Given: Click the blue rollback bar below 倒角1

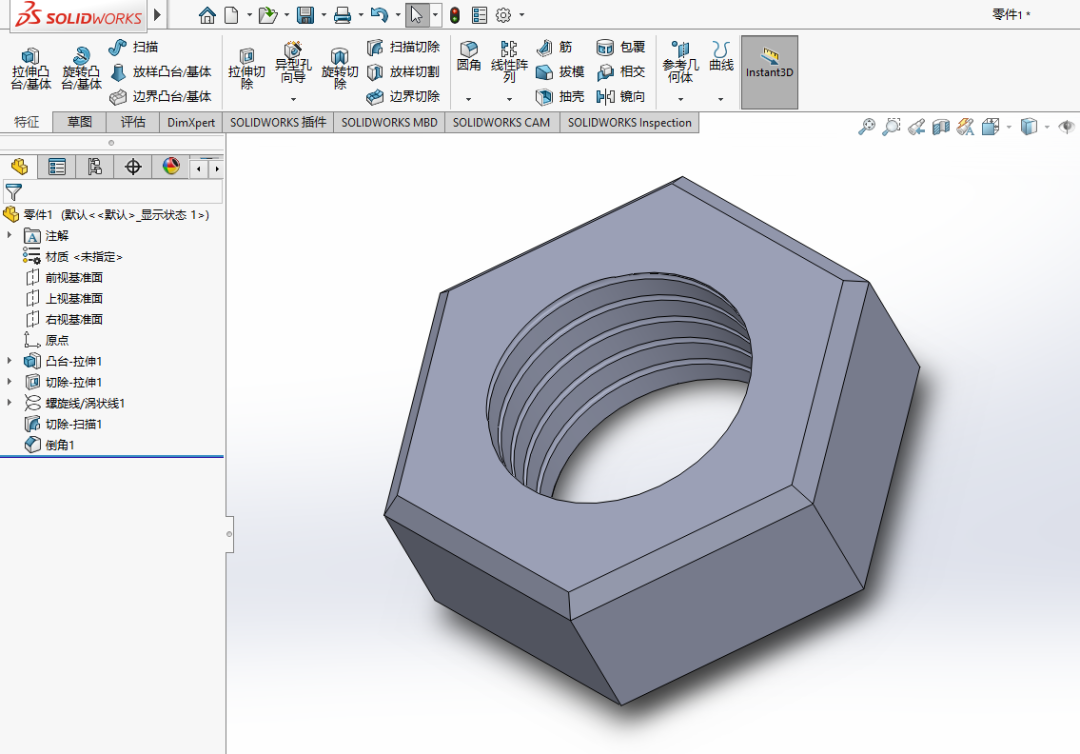Looking at the screenshot, I should [112, 457].
